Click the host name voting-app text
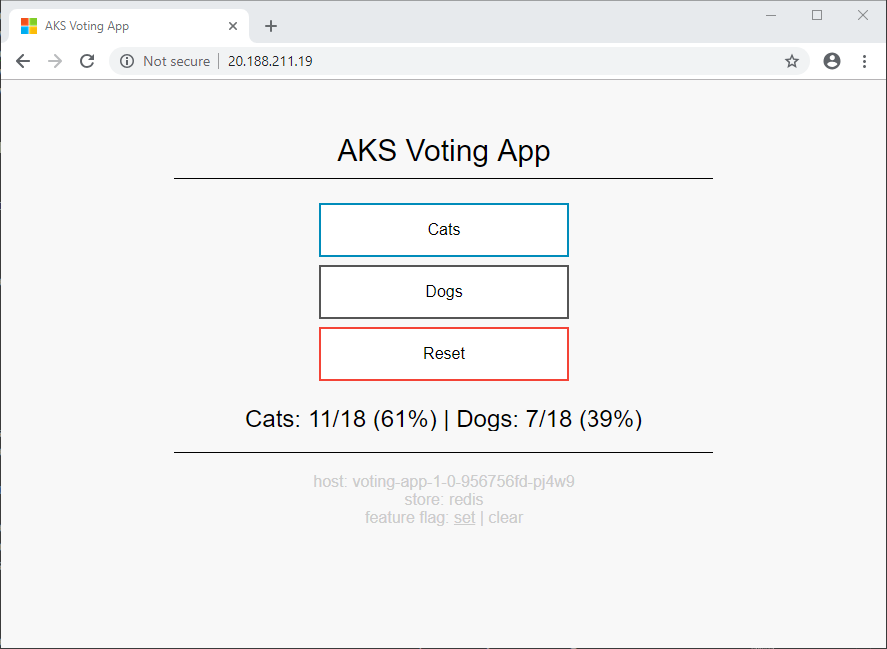 (x=443, y=482)
